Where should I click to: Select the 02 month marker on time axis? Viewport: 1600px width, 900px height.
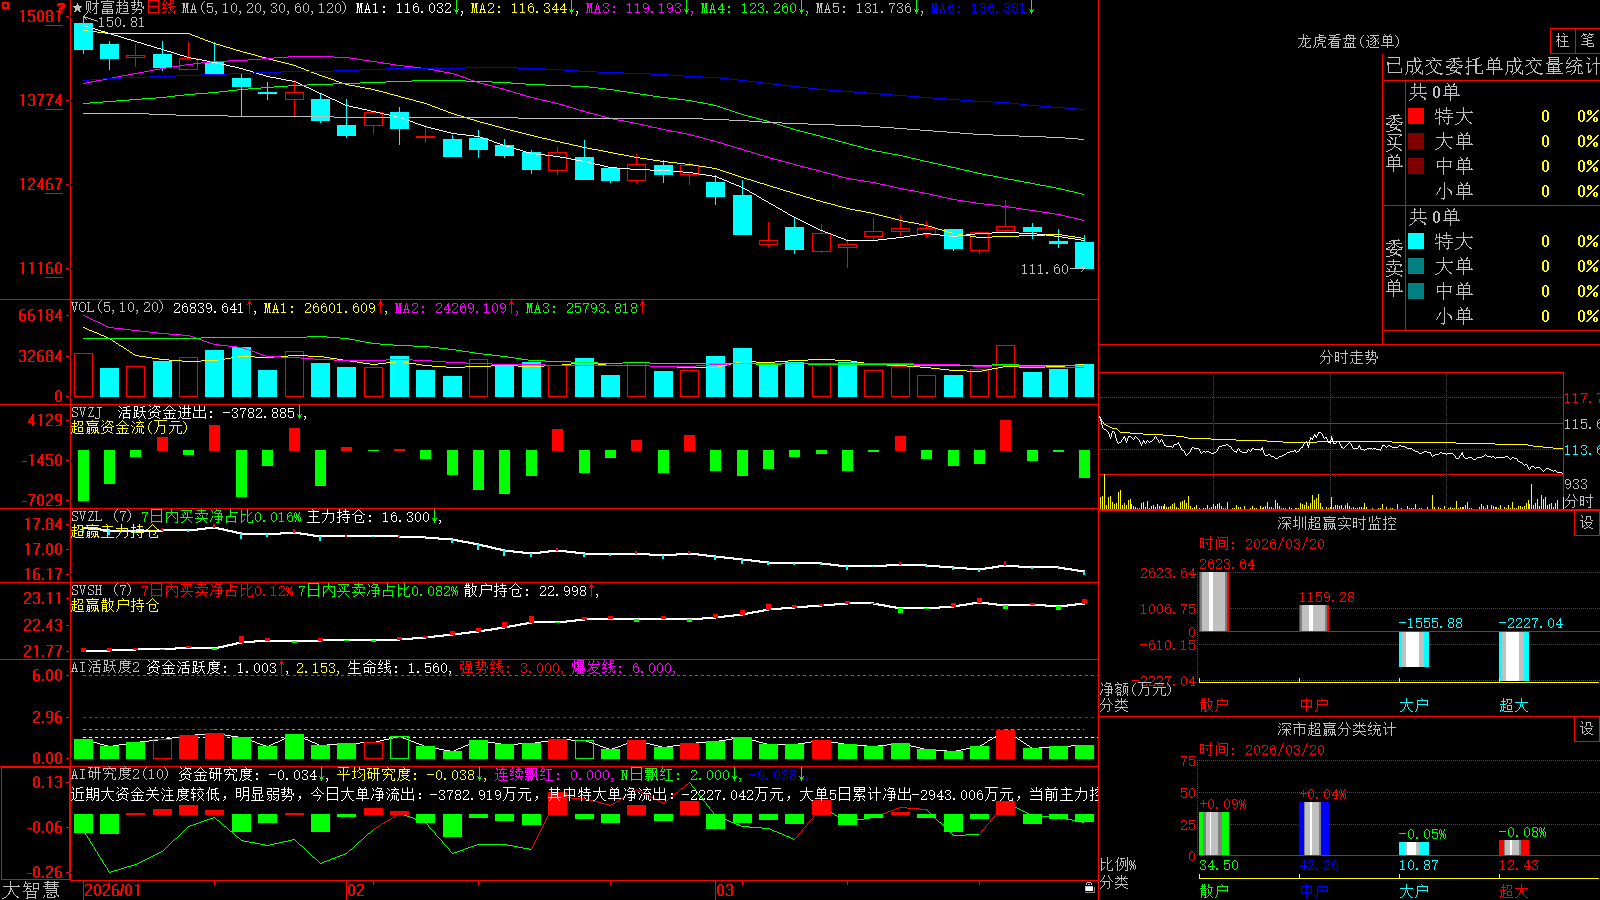click(356, 890)
